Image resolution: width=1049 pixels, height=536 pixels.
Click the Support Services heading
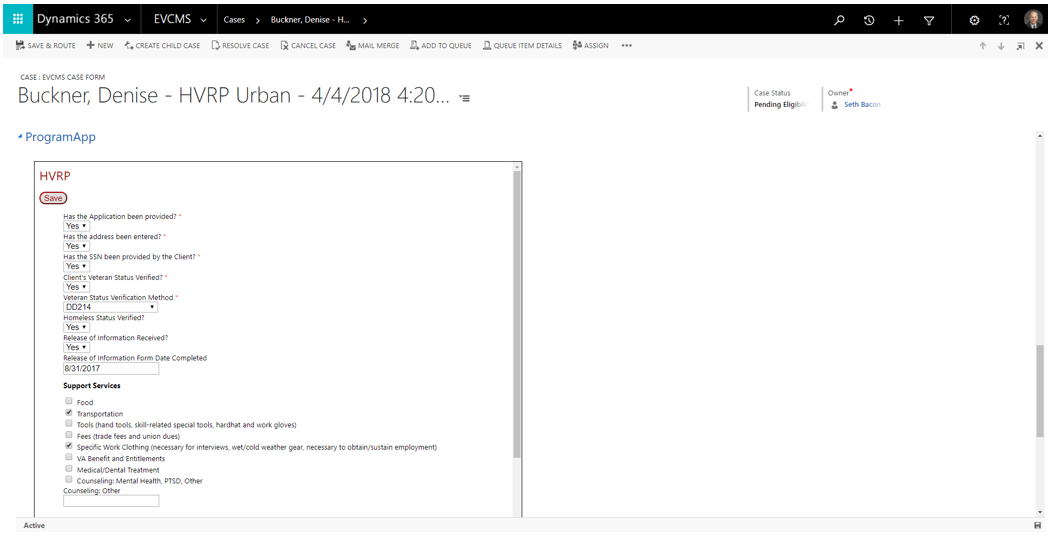[92, 386]
